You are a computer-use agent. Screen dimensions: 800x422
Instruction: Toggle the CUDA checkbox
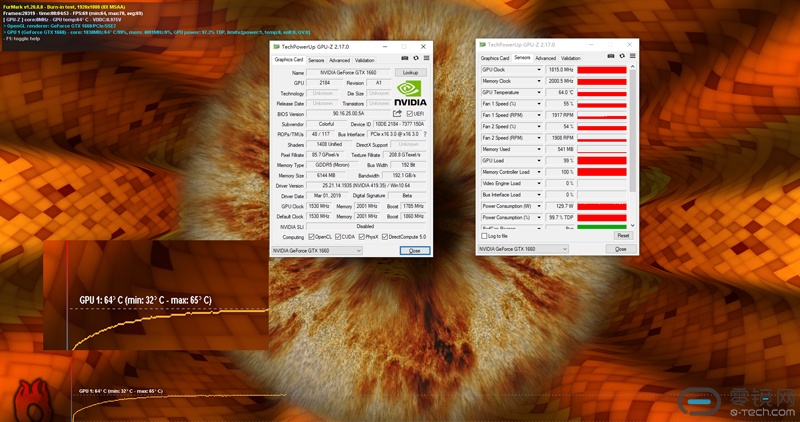click(338, 237)
